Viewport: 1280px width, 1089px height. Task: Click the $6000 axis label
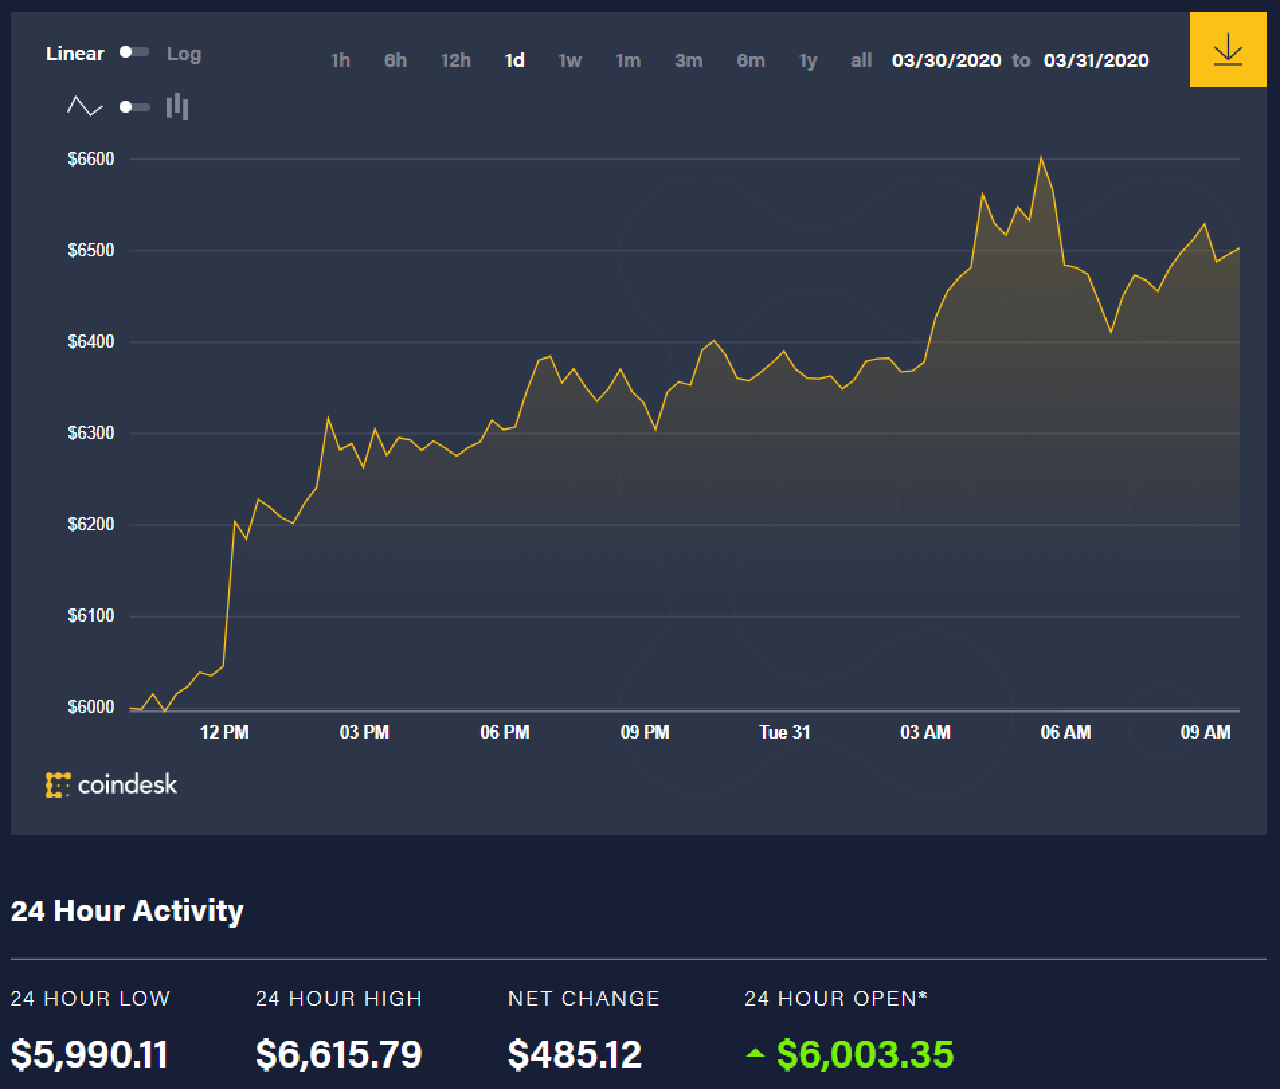[91, 707]
